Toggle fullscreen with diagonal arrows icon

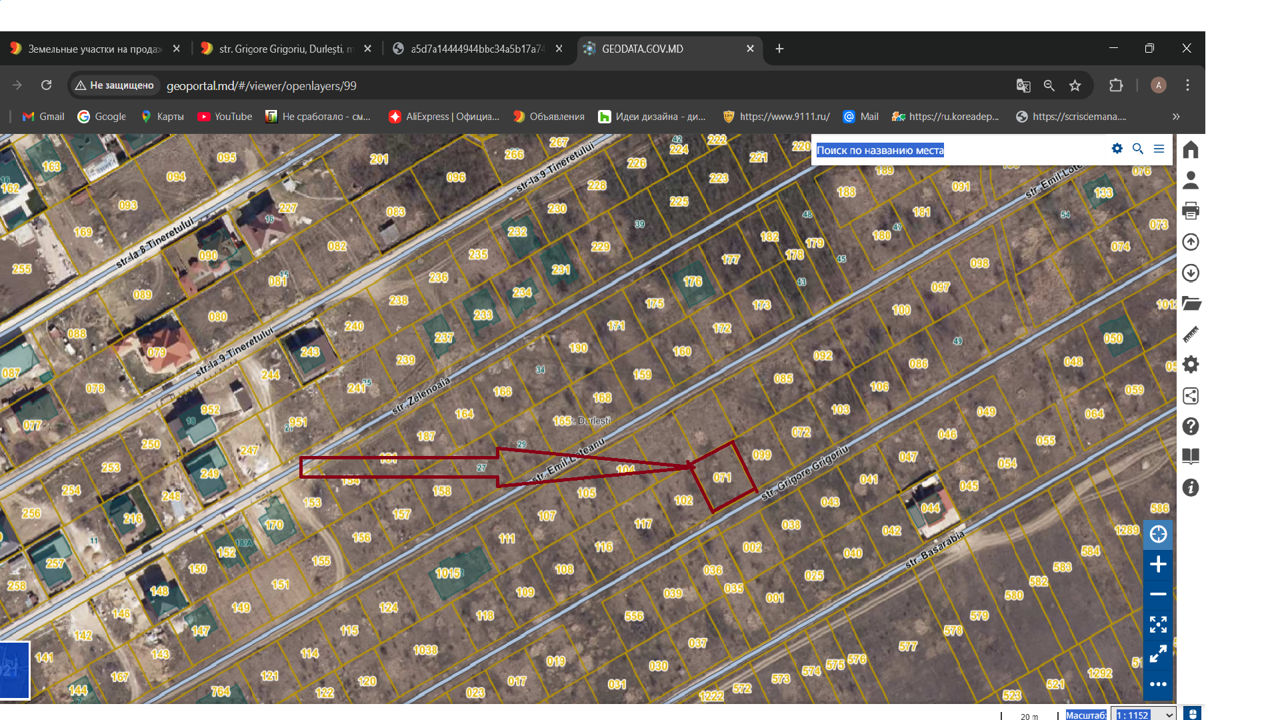click(x=1158, y=654)
